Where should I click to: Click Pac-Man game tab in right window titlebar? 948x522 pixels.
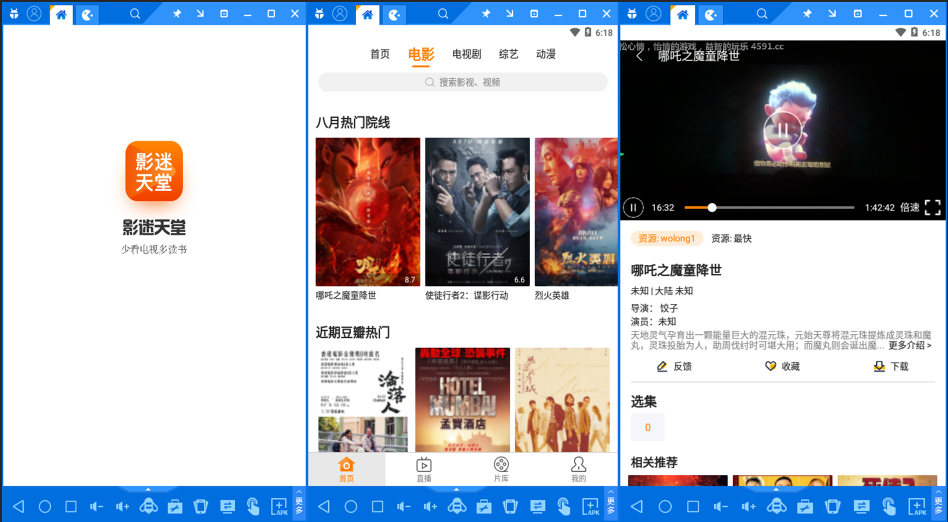(x=711, y=15)
